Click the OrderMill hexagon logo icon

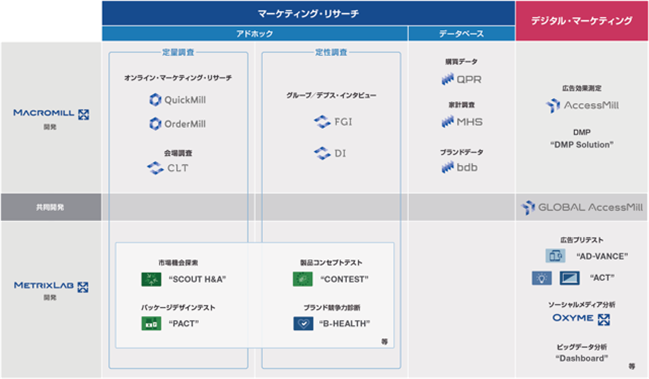click(155, 124)
